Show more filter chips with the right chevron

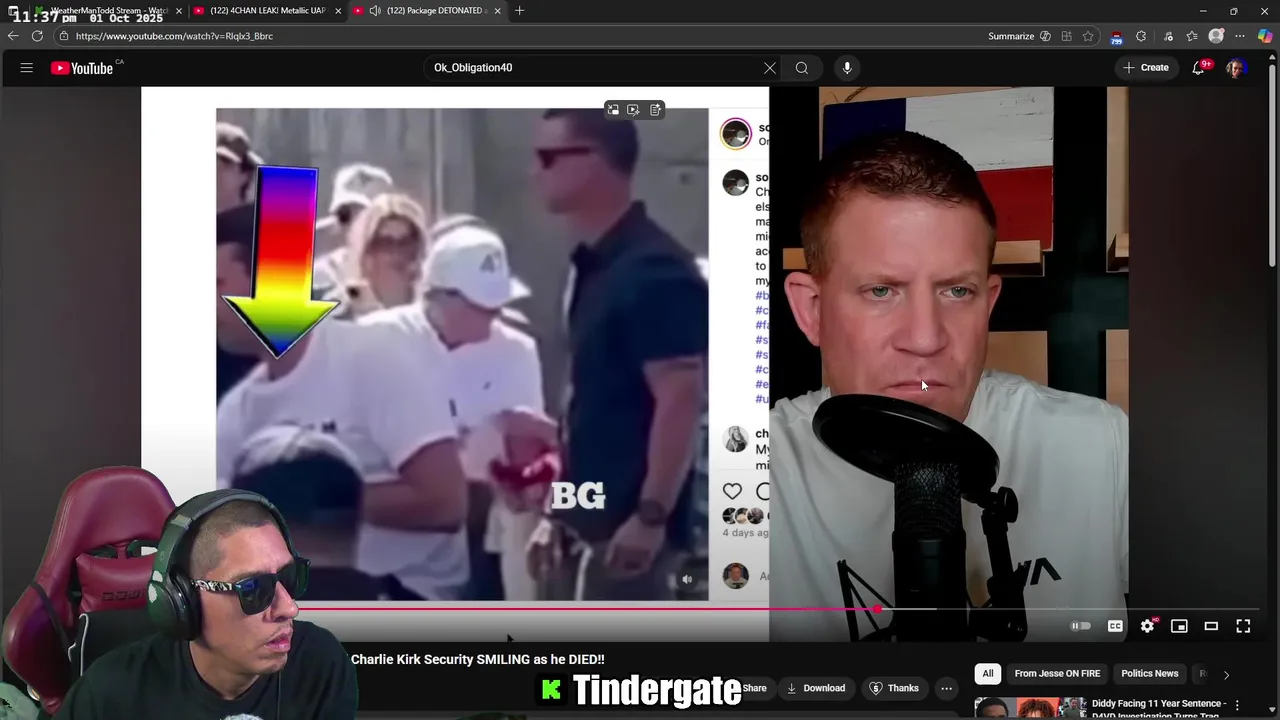(1226, 675)
